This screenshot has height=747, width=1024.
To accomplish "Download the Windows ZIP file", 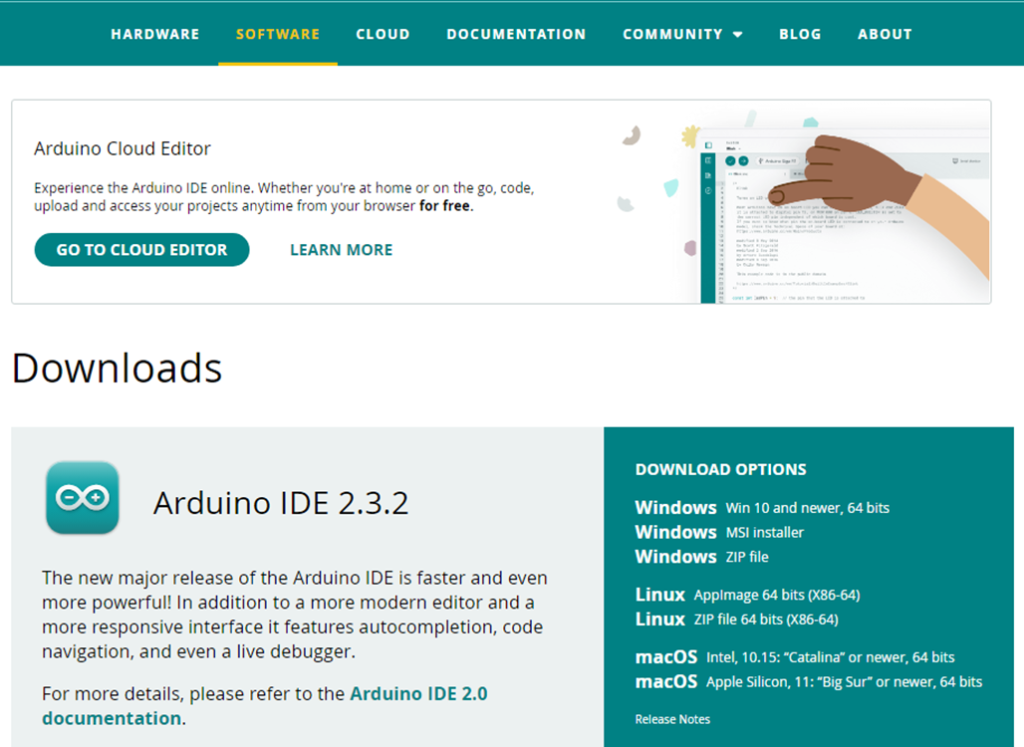I will point(701,556).
